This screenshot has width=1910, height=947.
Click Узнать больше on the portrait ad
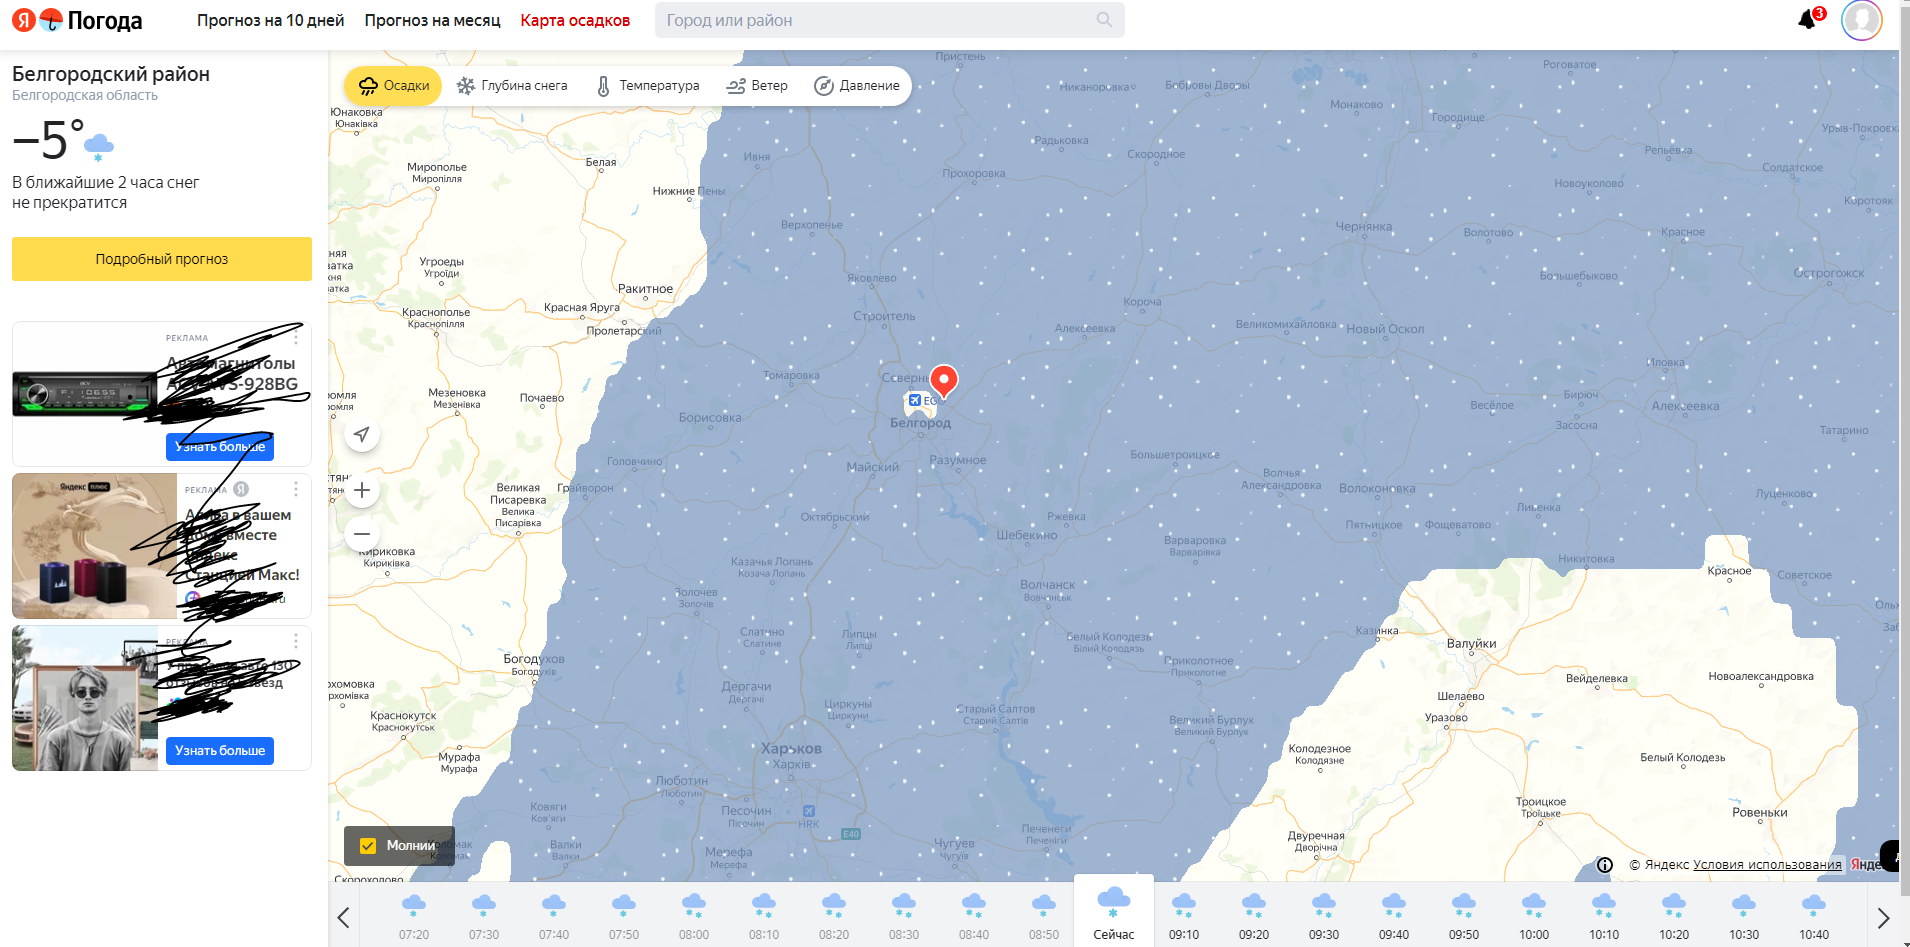[220, 751]
